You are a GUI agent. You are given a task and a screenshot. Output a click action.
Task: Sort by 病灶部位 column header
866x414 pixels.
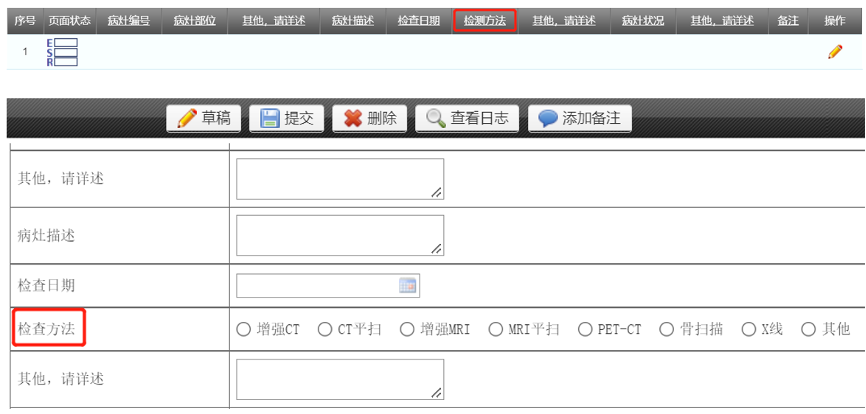pos(194,21)
